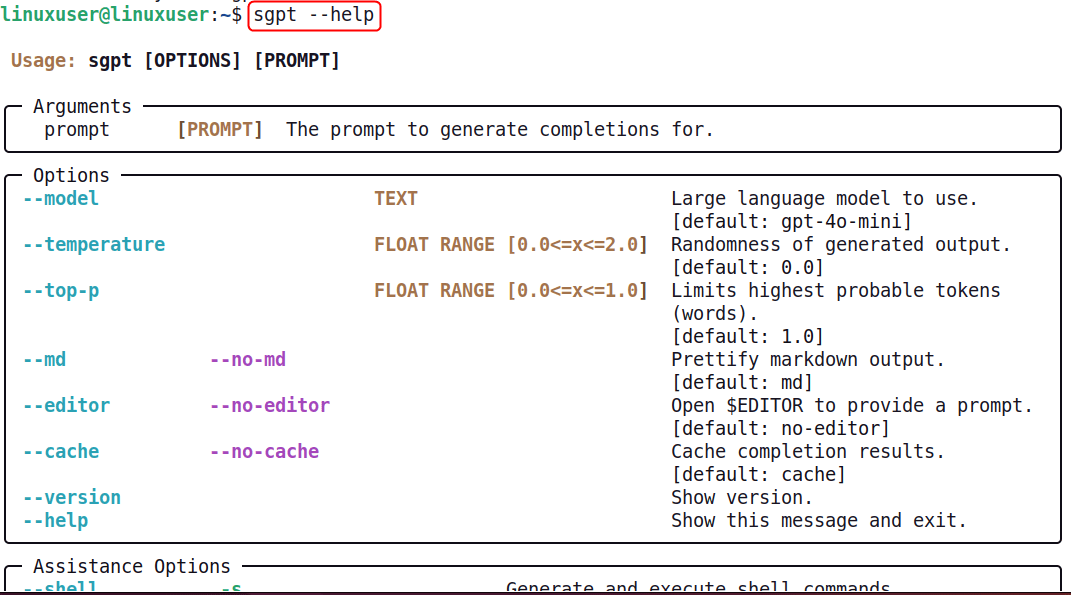Click the --no-editor flag
The height and width of the screenshot is (595, 1071).
[270, 405]
